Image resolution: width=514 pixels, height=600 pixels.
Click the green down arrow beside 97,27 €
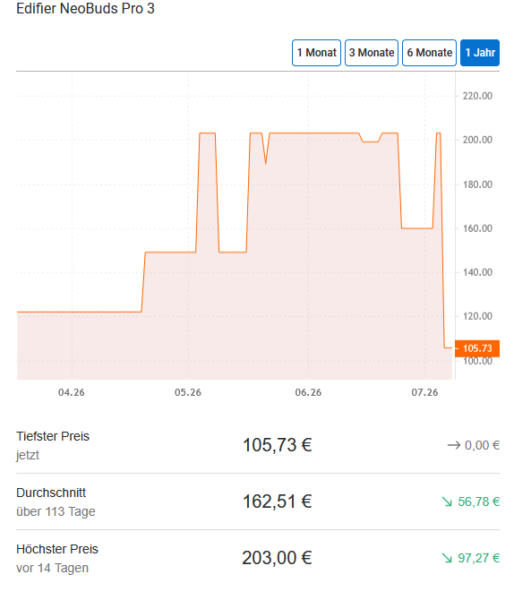(447, 558)
